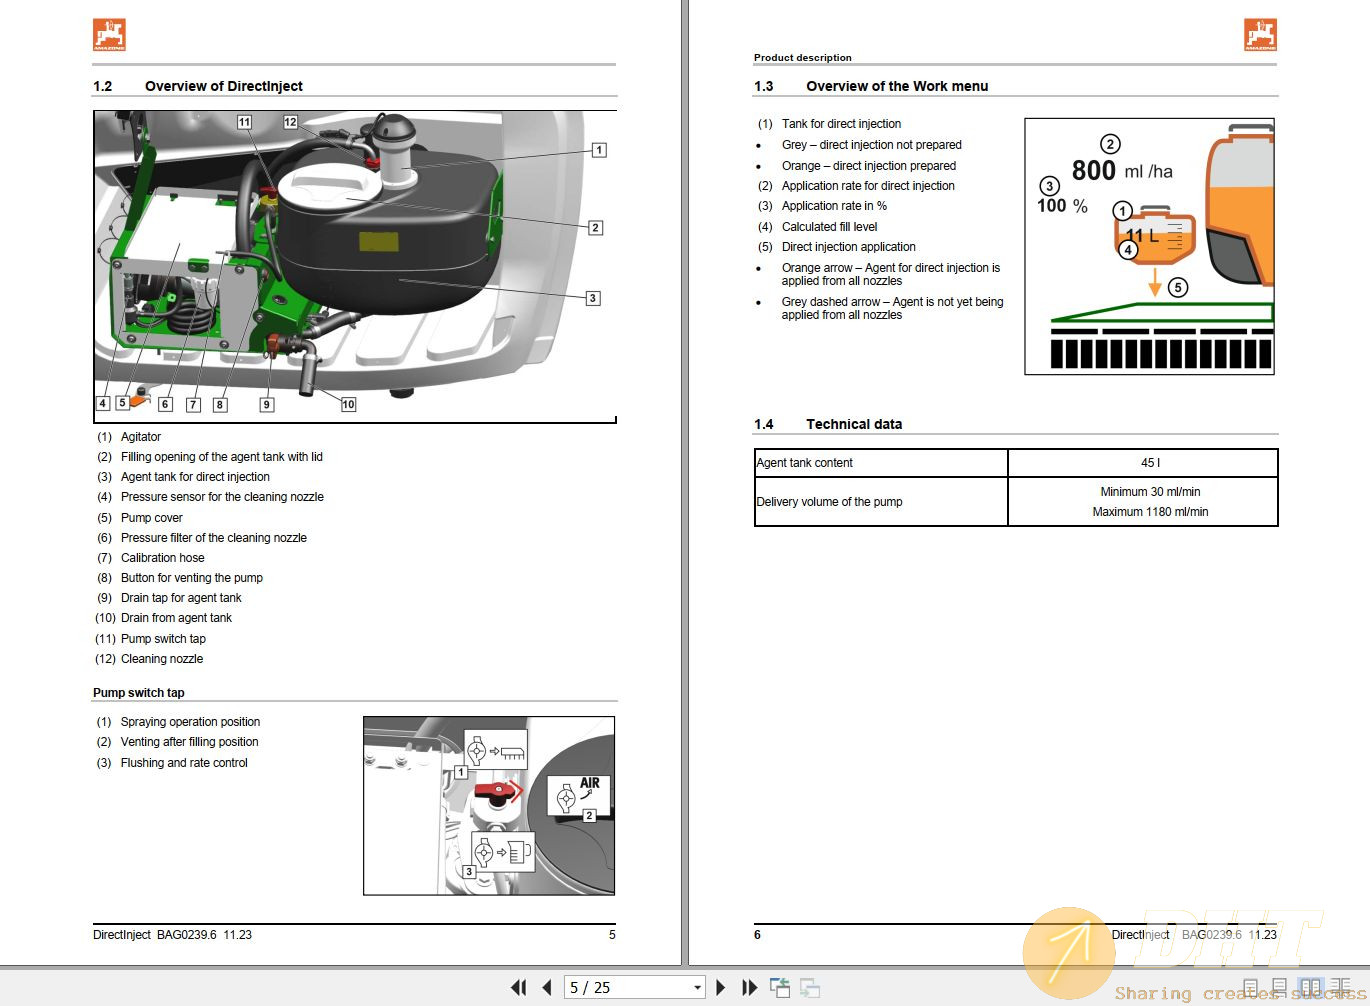The width and height of the screenshot is (1370, 1006).
Task: Click 'Filling opening of the agent tank with lid'
Action: 222,457
